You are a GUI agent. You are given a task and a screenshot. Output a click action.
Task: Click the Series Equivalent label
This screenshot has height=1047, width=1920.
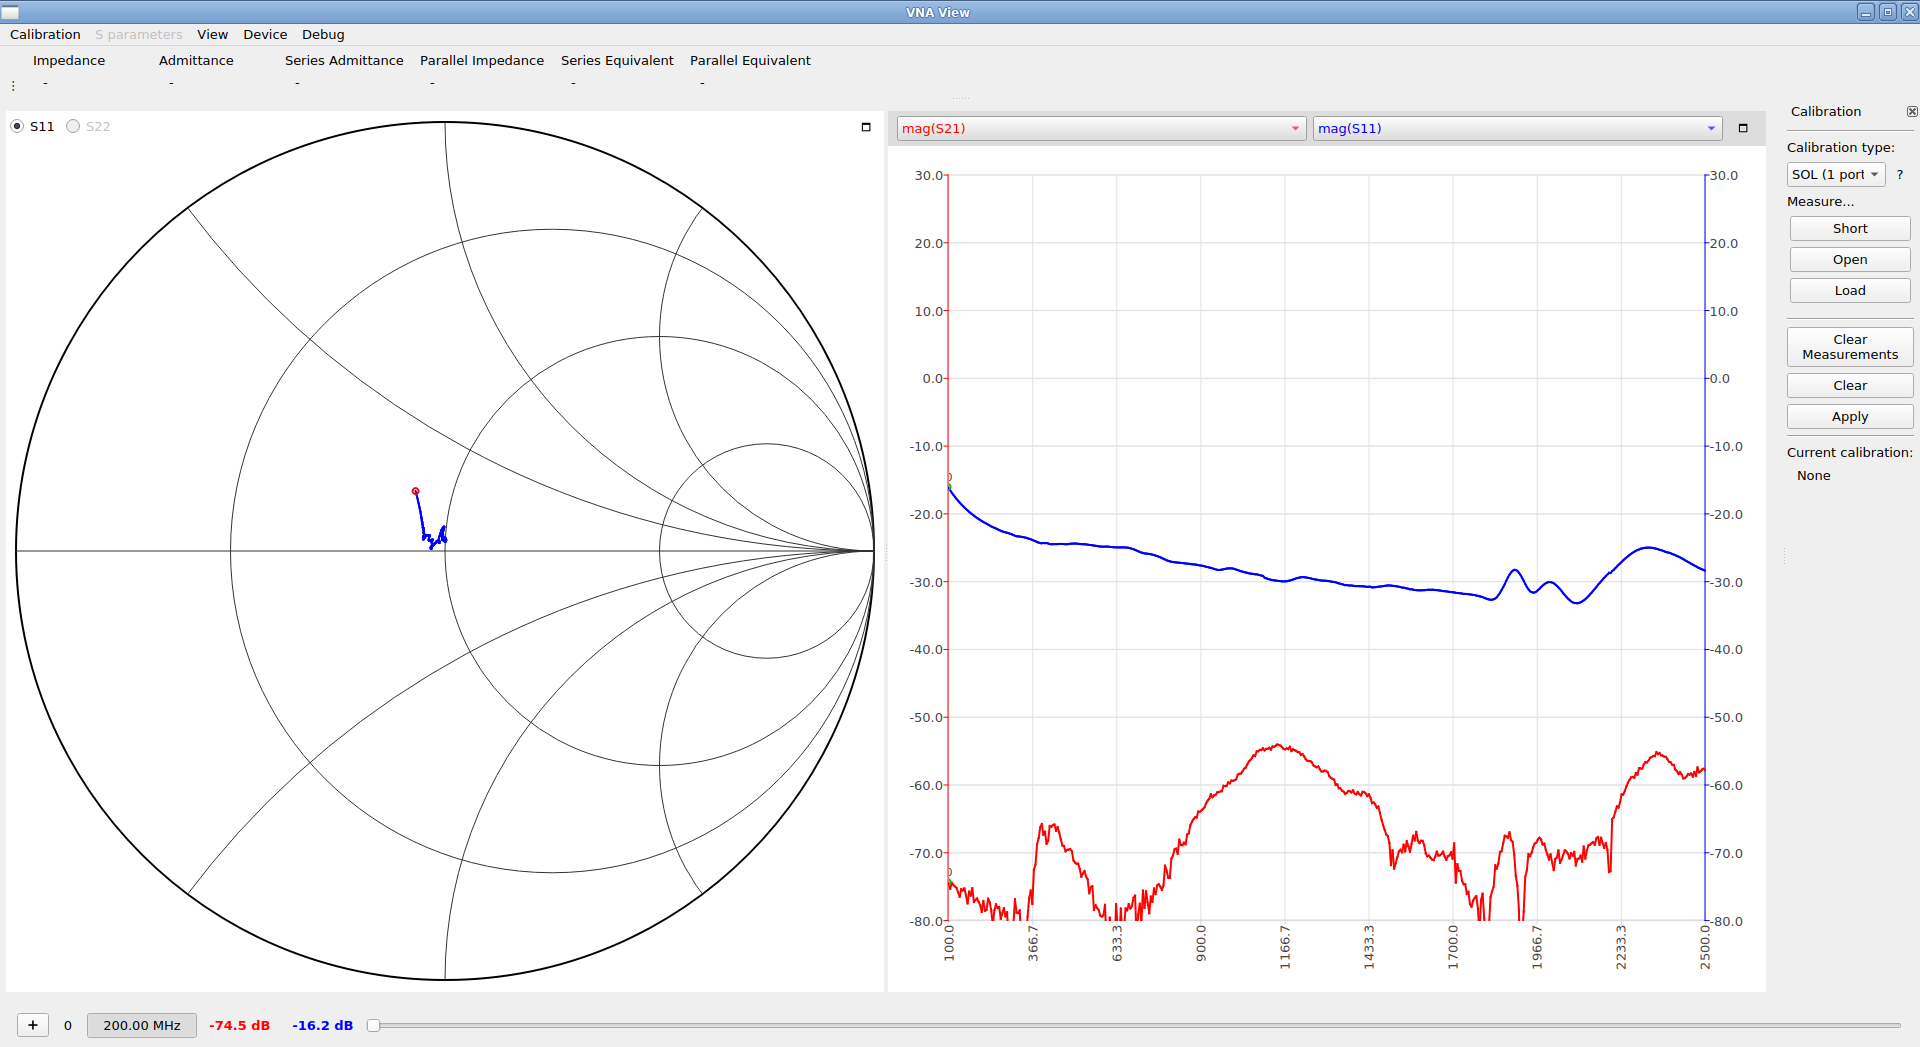click(x=617, y=61)
